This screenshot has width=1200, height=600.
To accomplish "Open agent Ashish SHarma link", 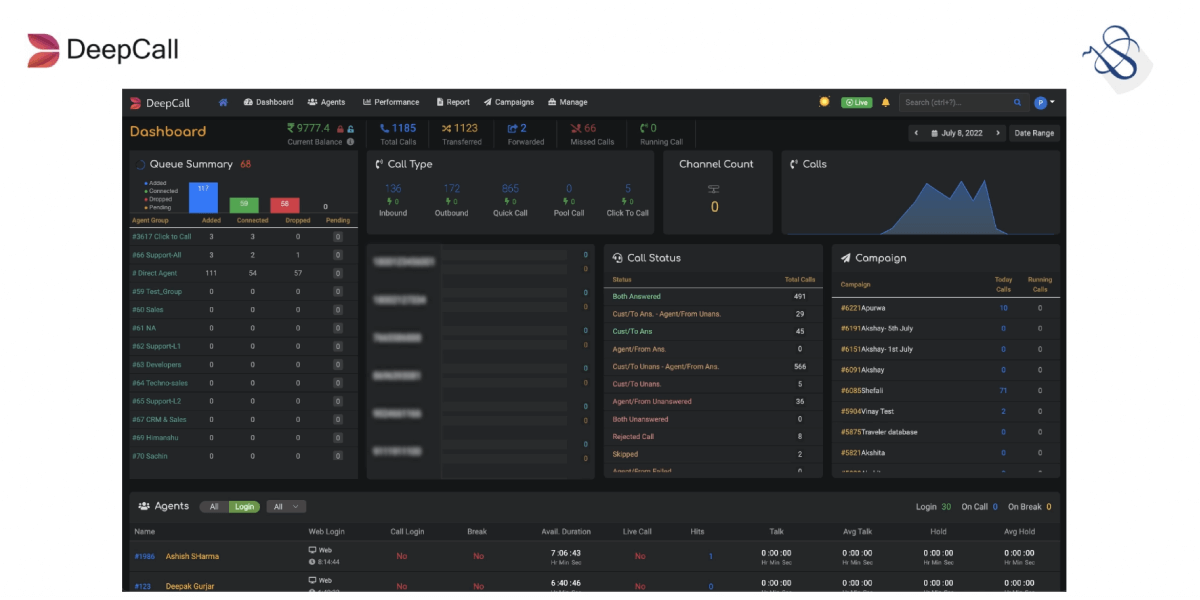I will pos(192,556).
